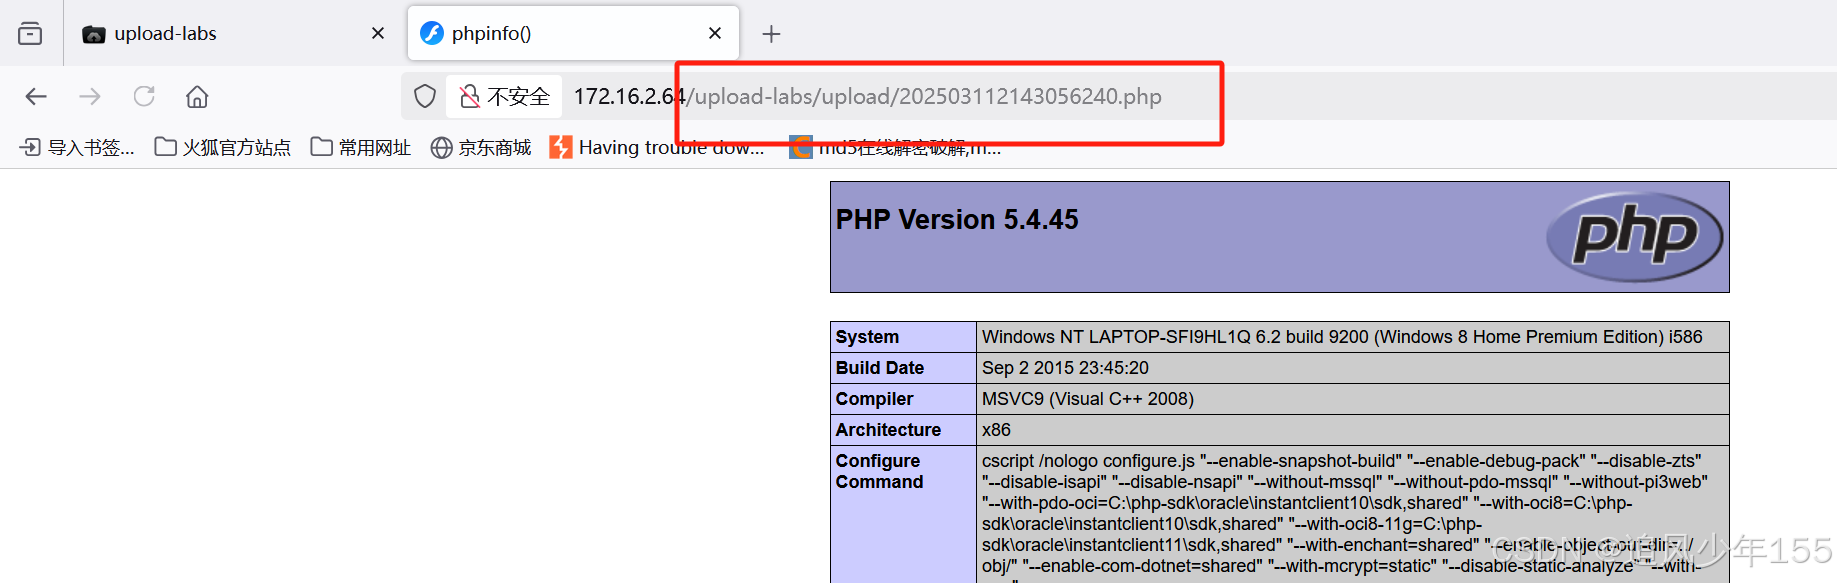Select the System row label
The width and height of the screenshot is (1837, 583).
(867, 337)
